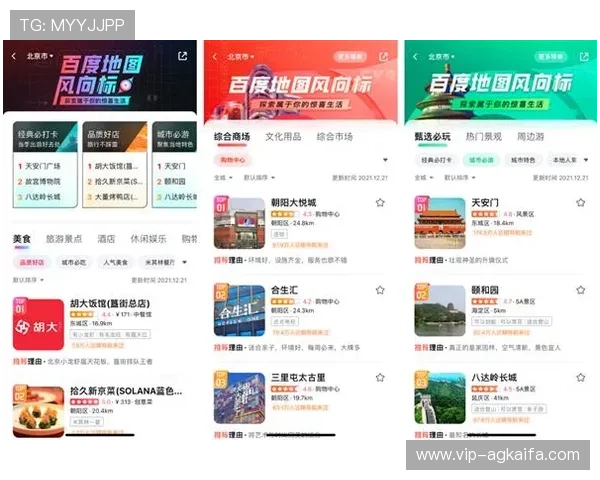Expand filter arrow beside 购物中心 chip row
Viewport: 600px width, 480px height.
[x=385, y=160]
